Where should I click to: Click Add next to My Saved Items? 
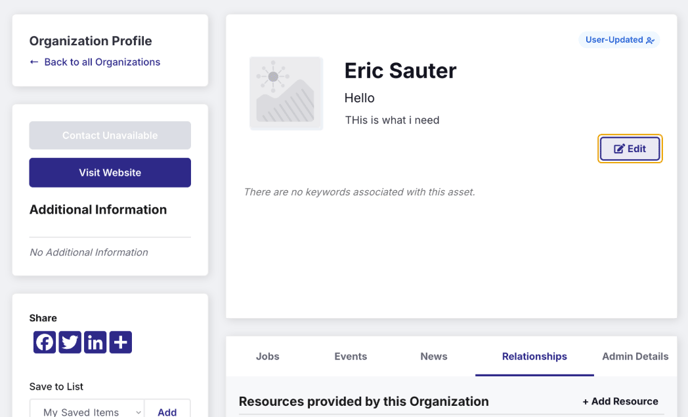167,412
